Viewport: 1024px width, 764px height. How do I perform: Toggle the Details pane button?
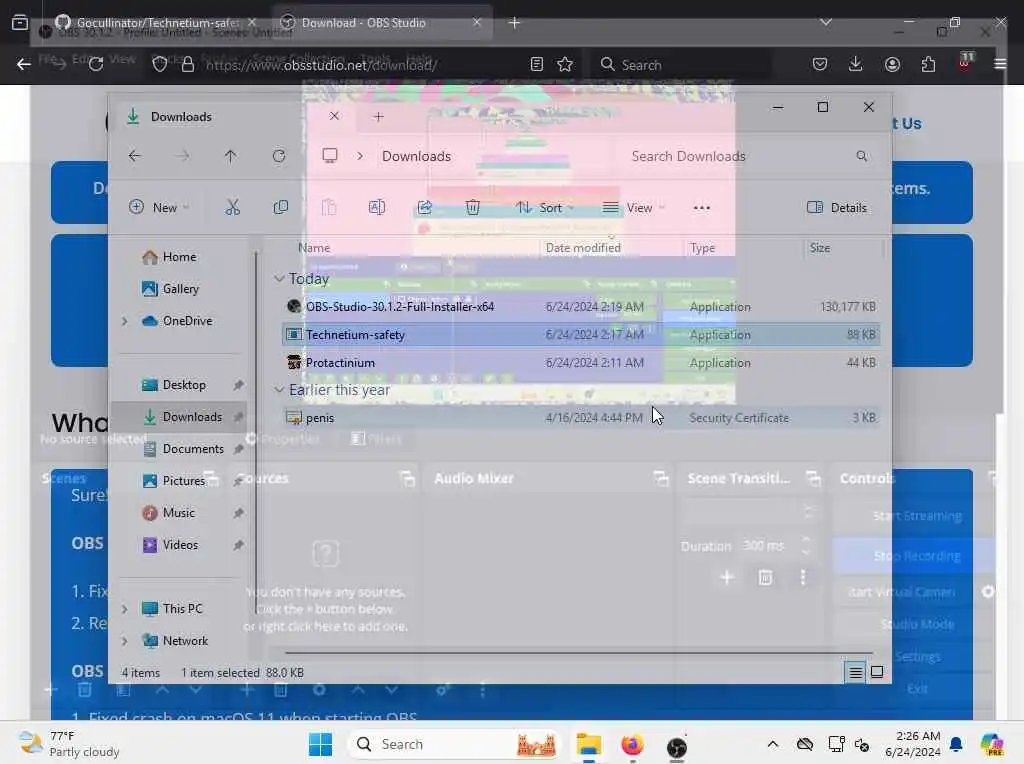pos(837,208)
